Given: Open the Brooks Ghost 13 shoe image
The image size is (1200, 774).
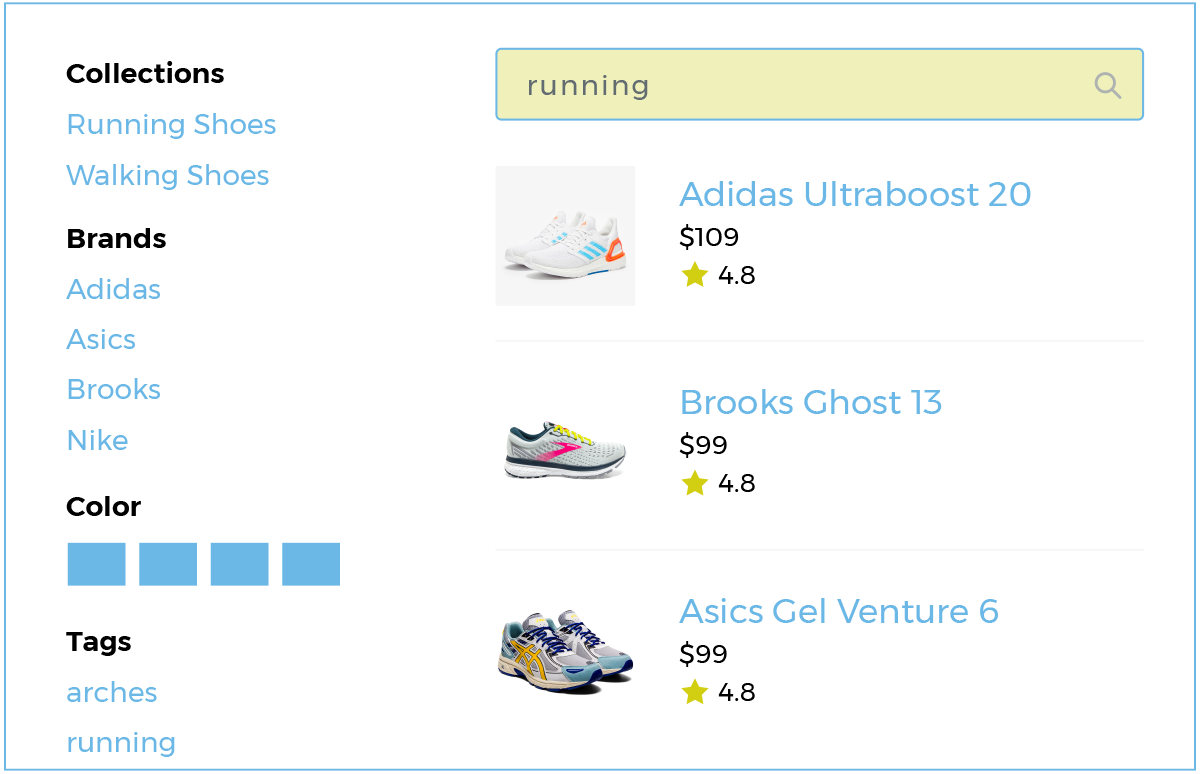Looking at the screenshot, I should point(565,449).
